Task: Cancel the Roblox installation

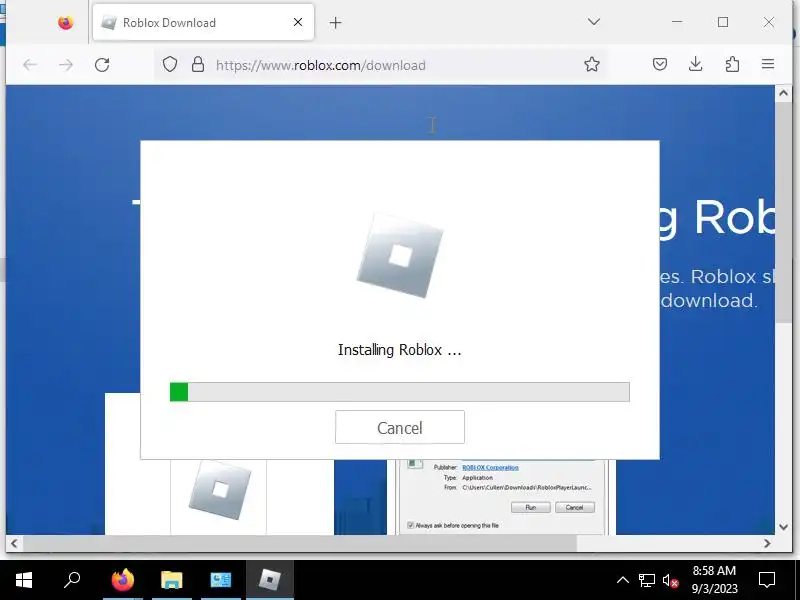Action: (399, 427)
